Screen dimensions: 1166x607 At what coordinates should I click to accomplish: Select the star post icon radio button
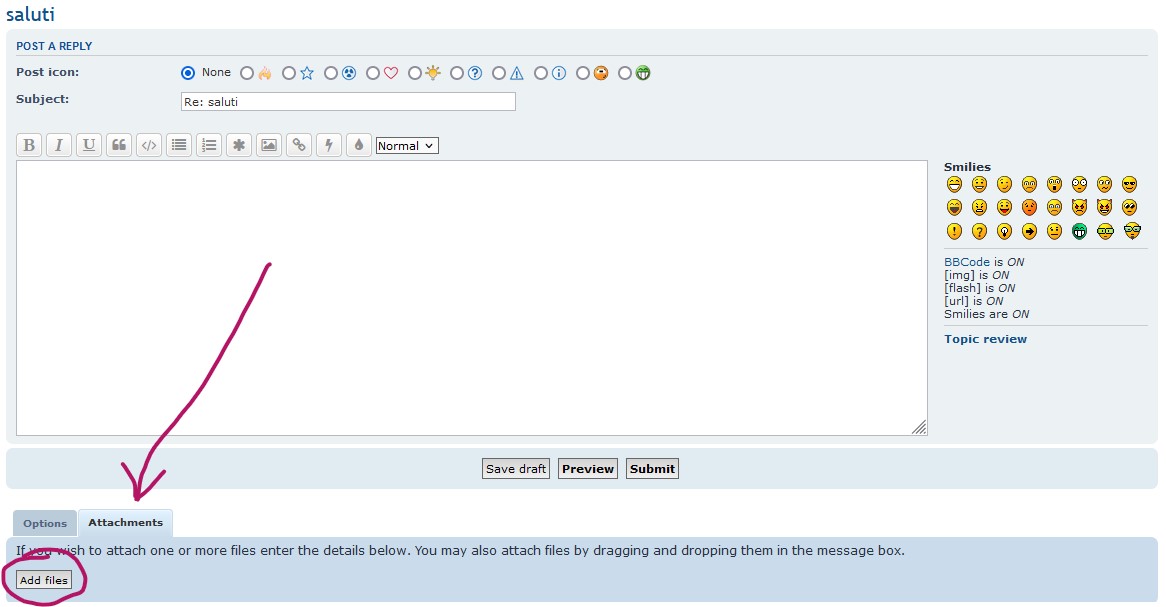pos(289,73)
